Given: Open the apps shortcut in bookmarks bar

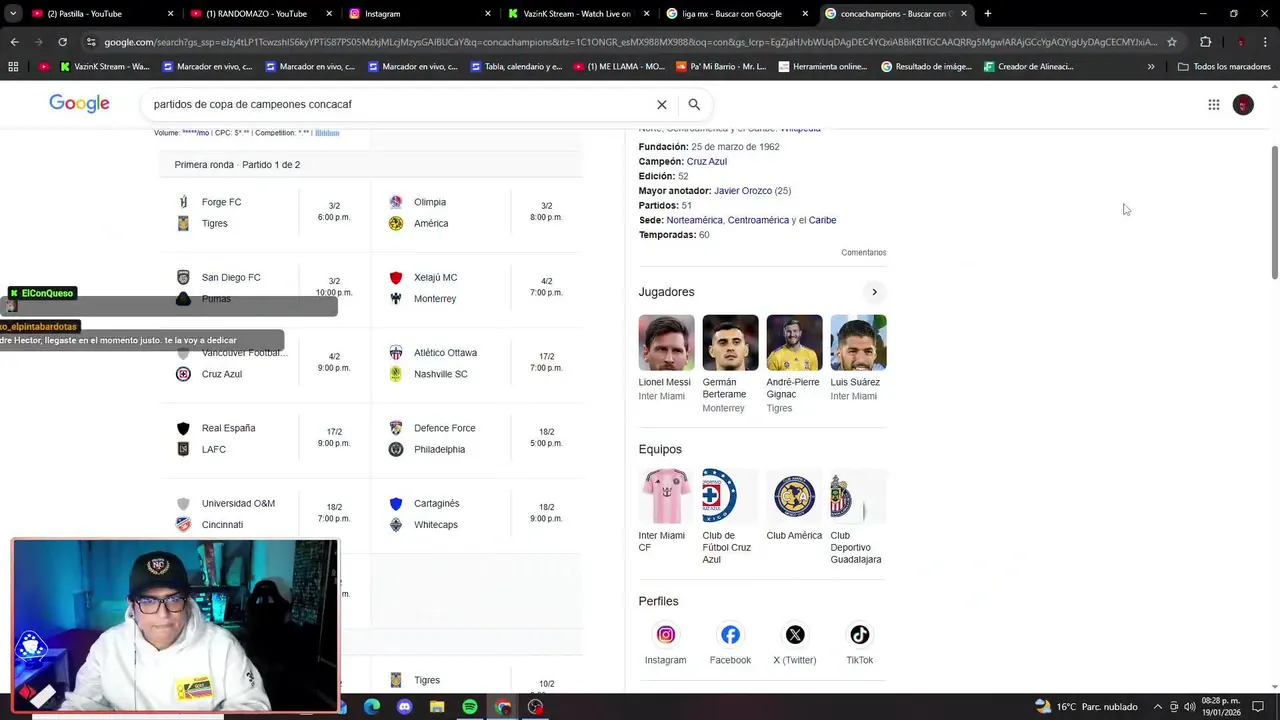Looking at the screenshot, I should [x=13, y=67].
